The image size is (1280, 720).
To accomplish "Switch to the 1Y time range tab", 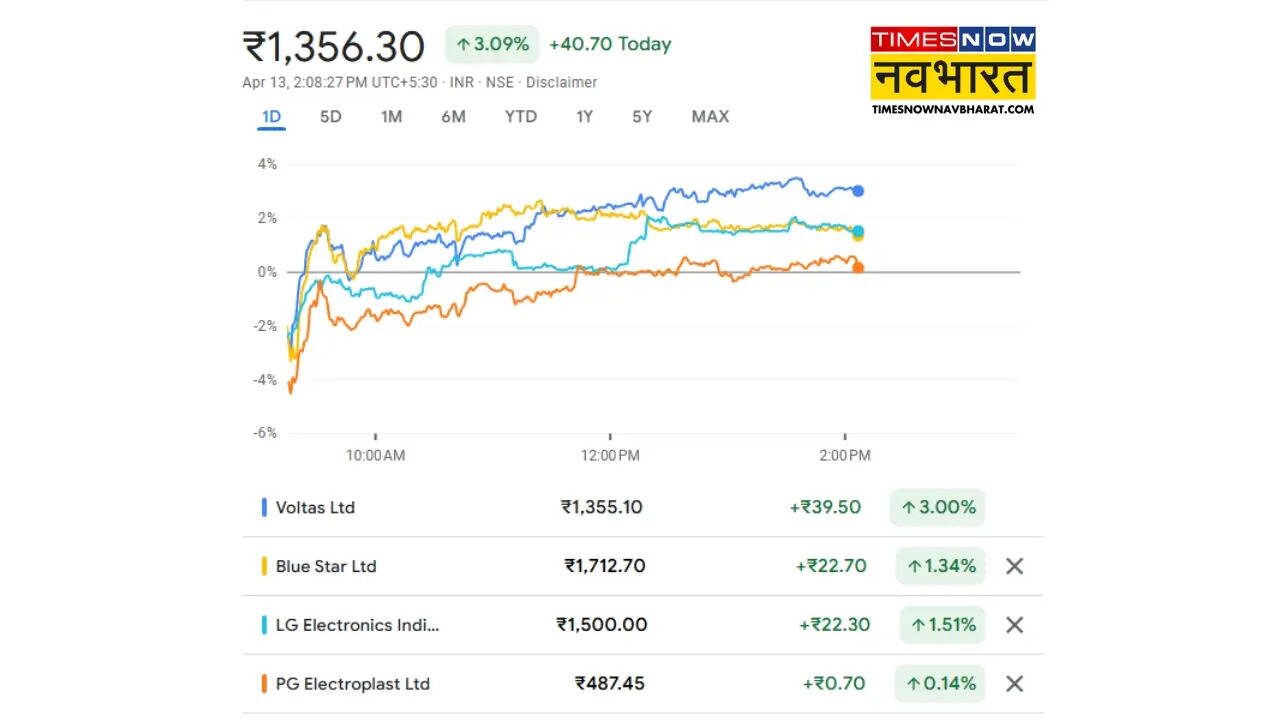I will click(x=584, y=117).
